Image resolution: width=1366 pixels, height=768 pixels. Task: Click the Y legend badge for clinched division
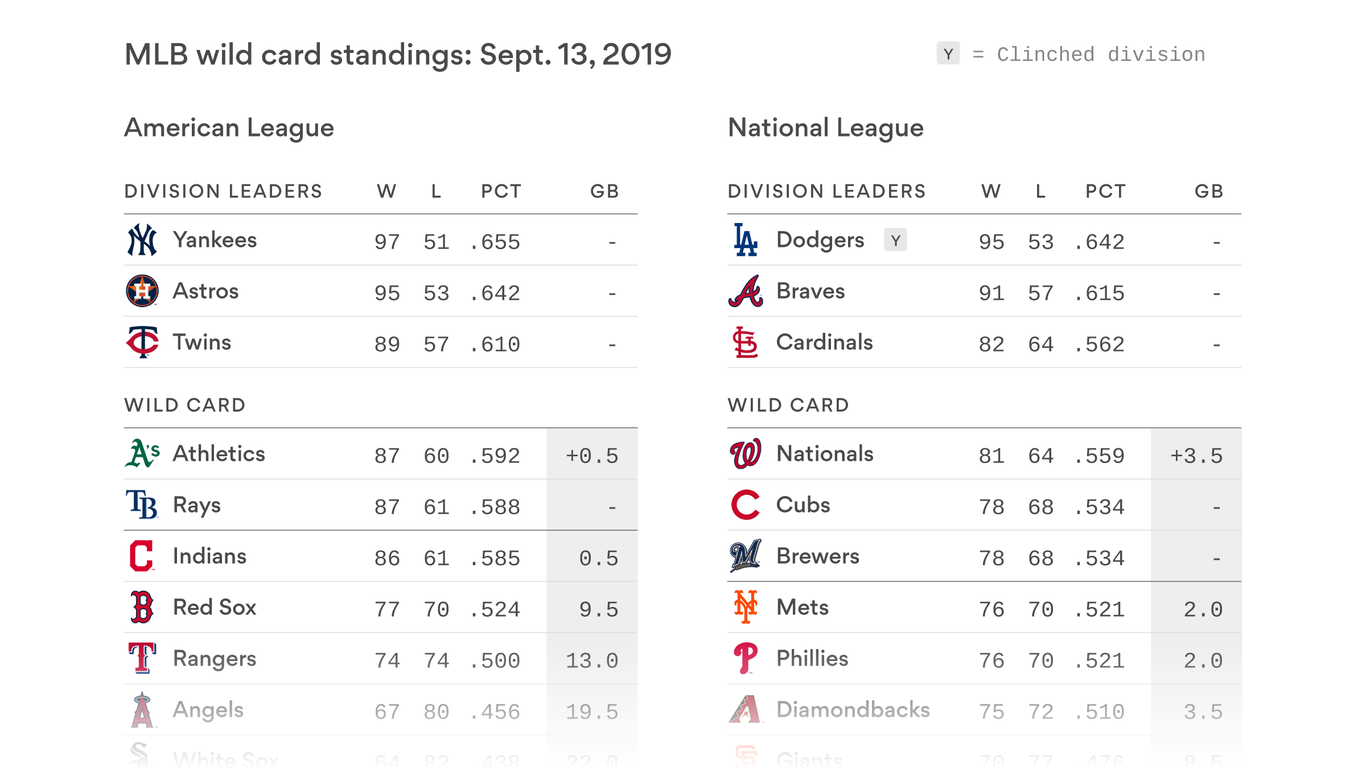pos(948,54)
